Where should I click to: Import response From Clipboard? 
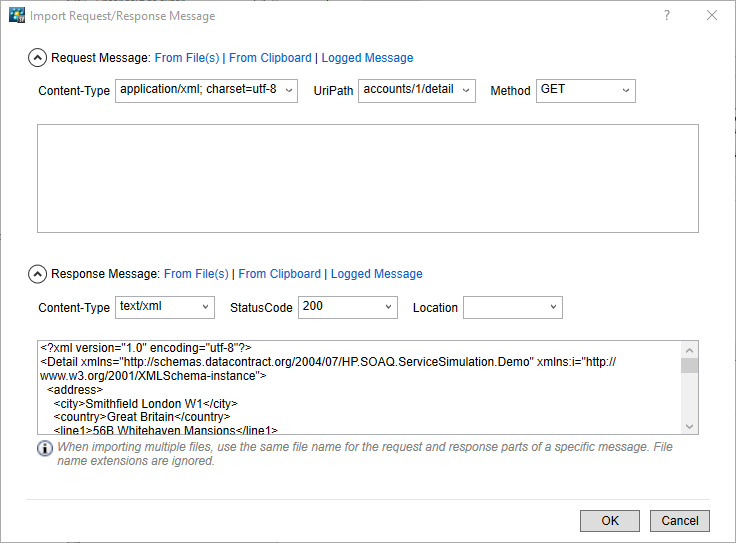pos(280,274)
